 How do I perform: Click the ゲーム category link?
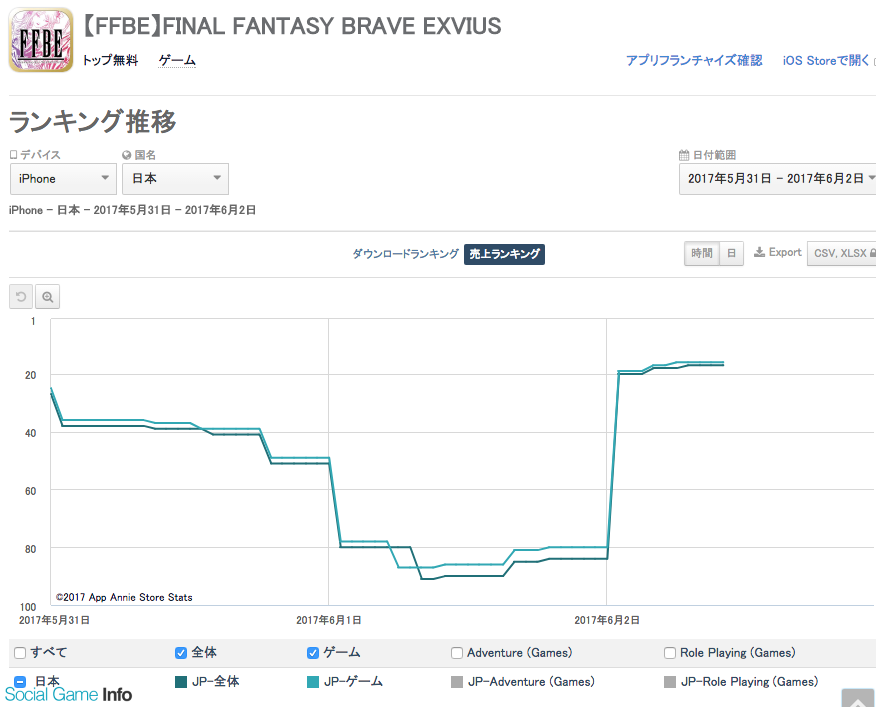pos(177,60)
